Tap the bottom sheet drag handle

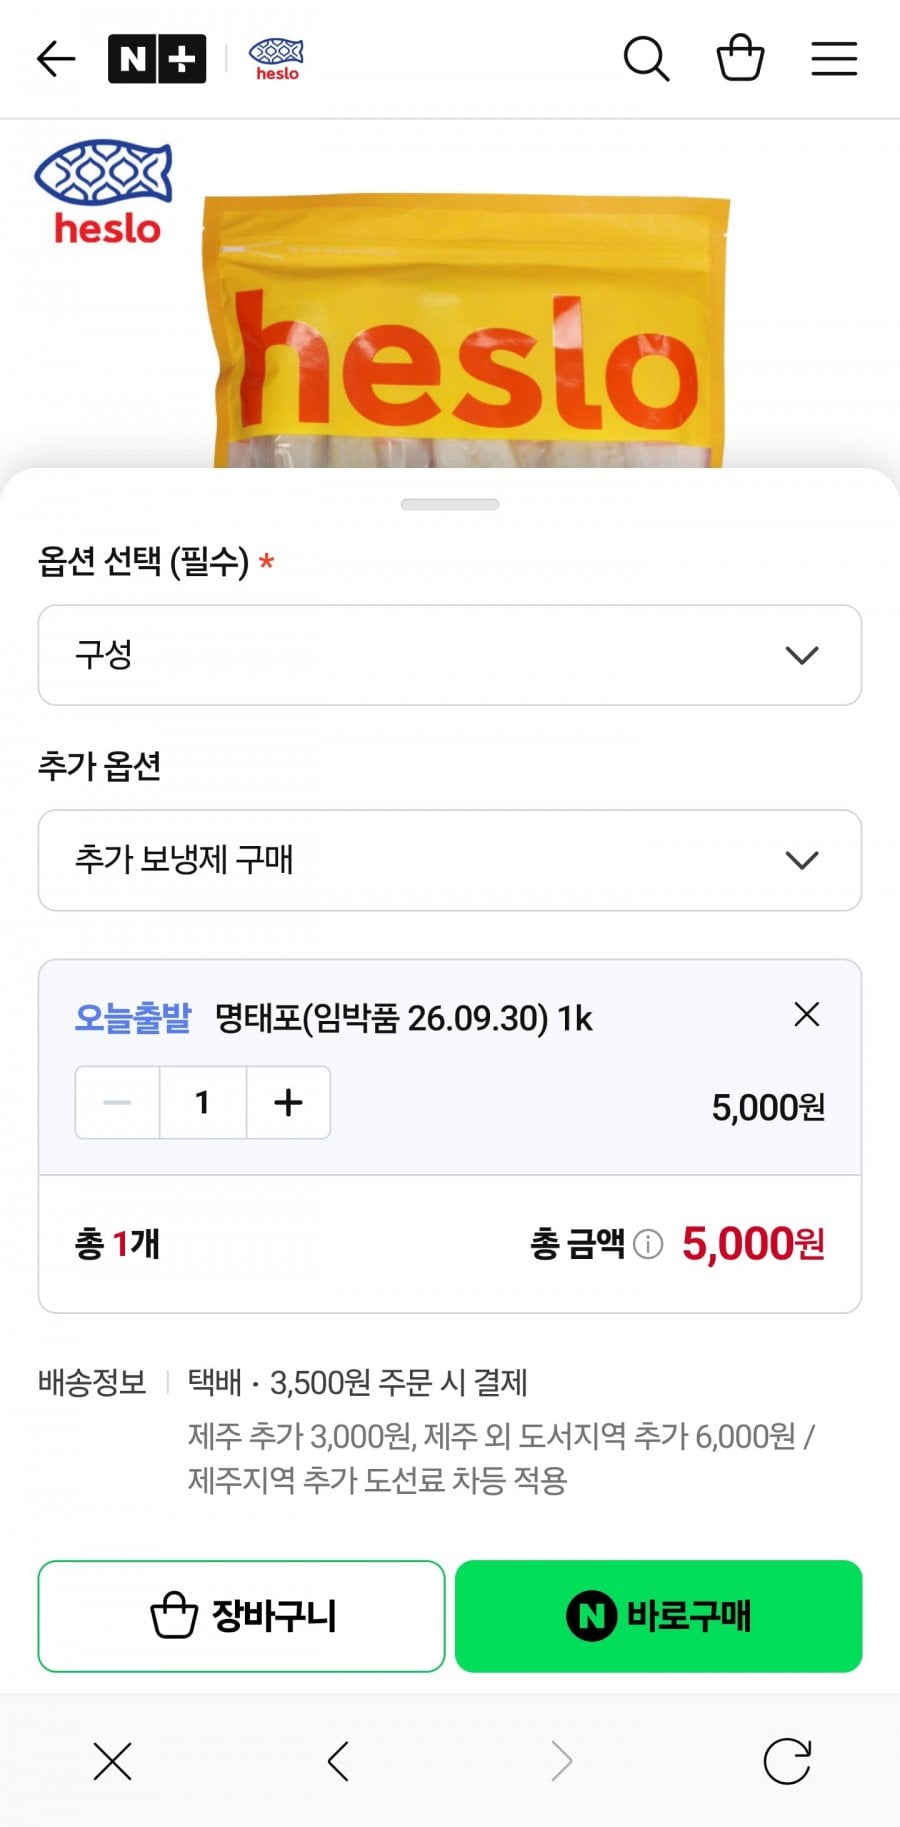(x=450, y=505)
